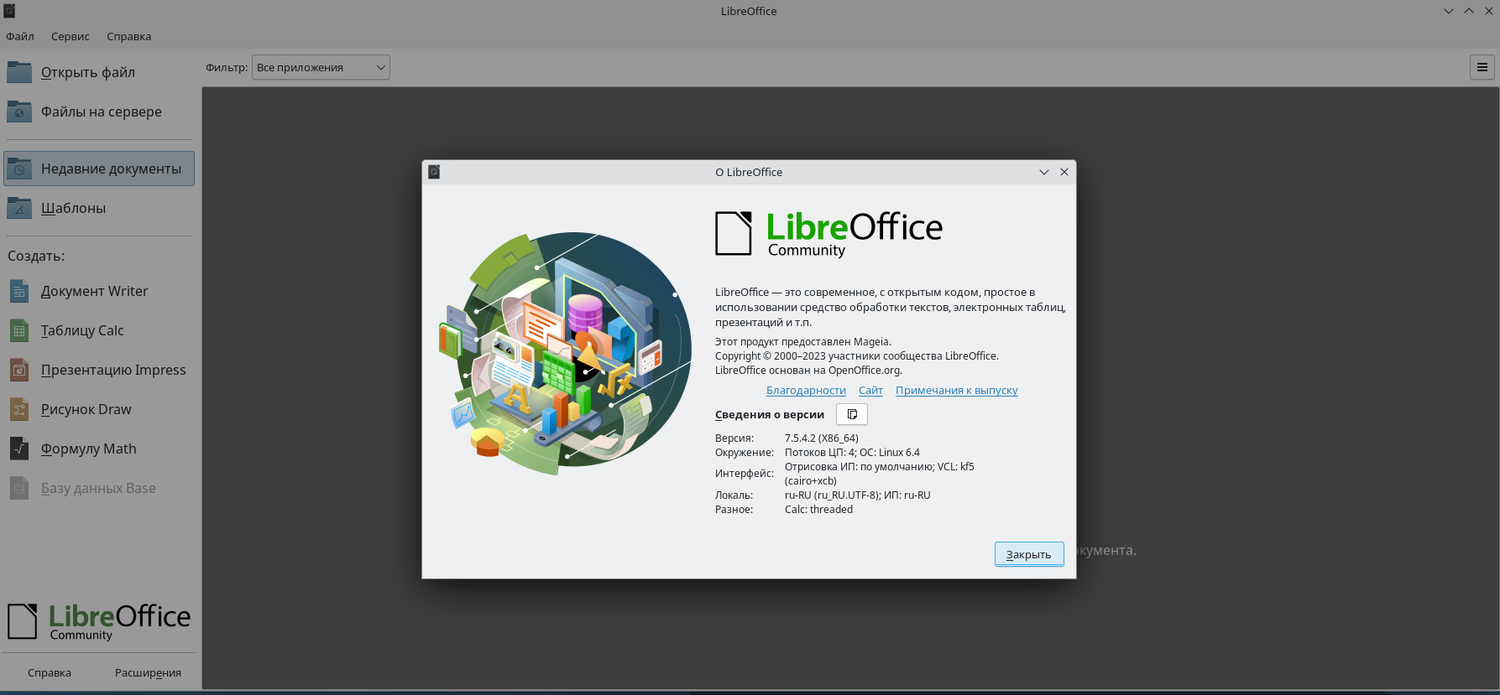Click the Draw drawing icon
Screen dimensions: 1500x695
tap(19, 409)
